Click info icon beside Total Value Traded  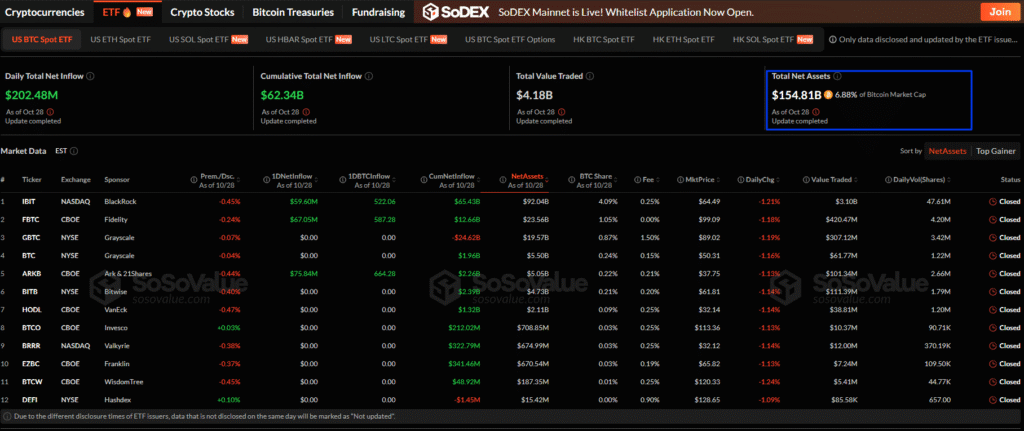pyautogui.click(x=590, y=76)
